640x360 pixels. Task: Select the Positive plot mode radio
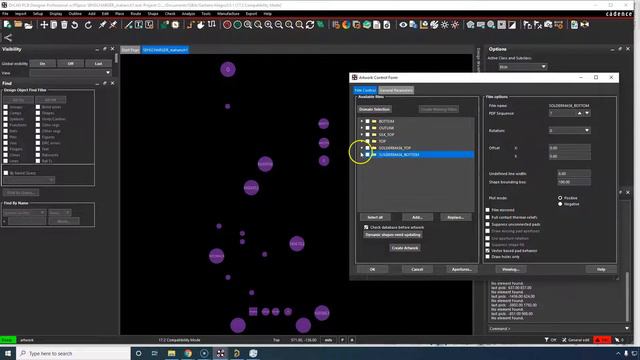[x=560, y=198]
